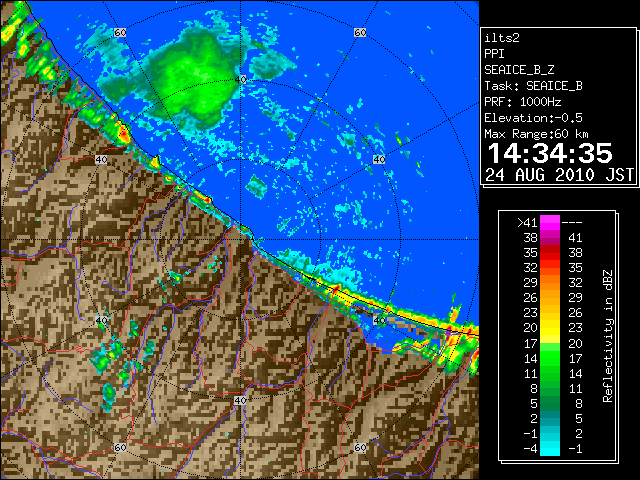This screenshot has height=480, width=640.
Task: Pick the bright green band beside 14 label
Action: click(550, 358)
